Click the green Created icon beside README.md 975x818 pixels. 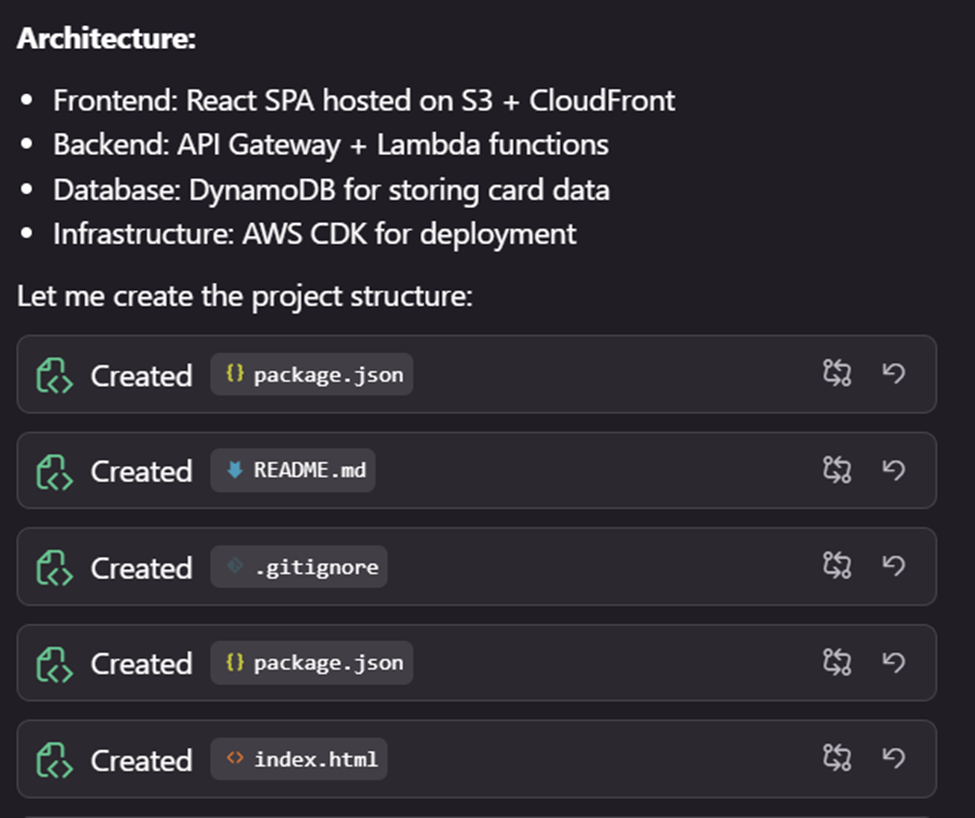coord(54,472)
